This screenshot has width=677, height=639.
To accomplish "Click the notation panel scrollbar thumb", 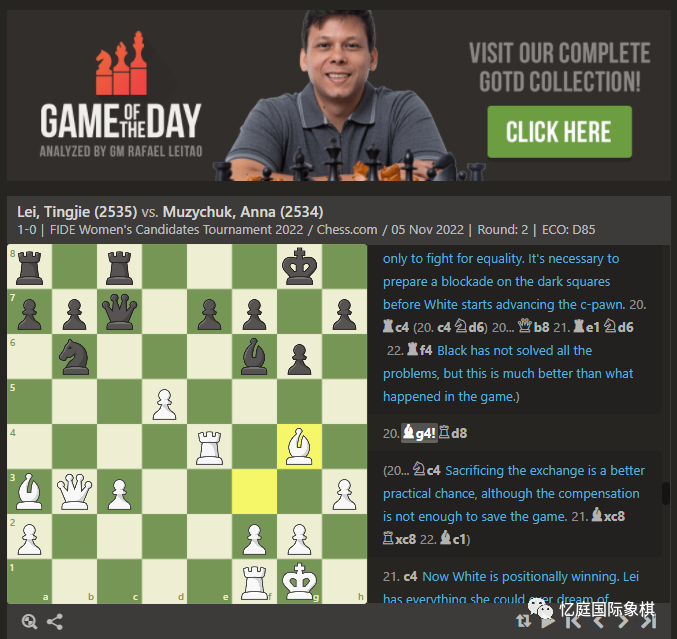I will (x=666, y=493).
